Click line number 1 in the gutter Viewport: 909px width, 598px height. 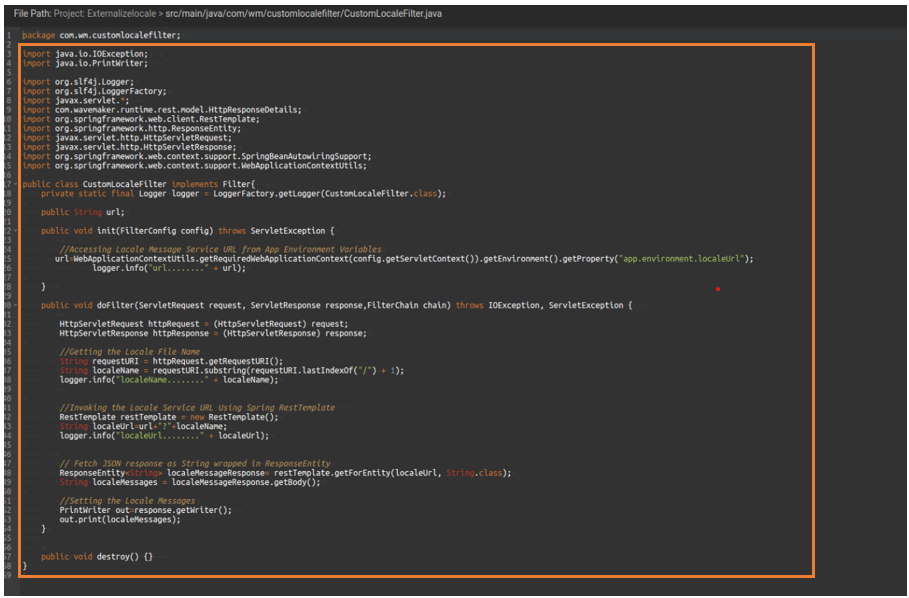[x=9, y=35]
